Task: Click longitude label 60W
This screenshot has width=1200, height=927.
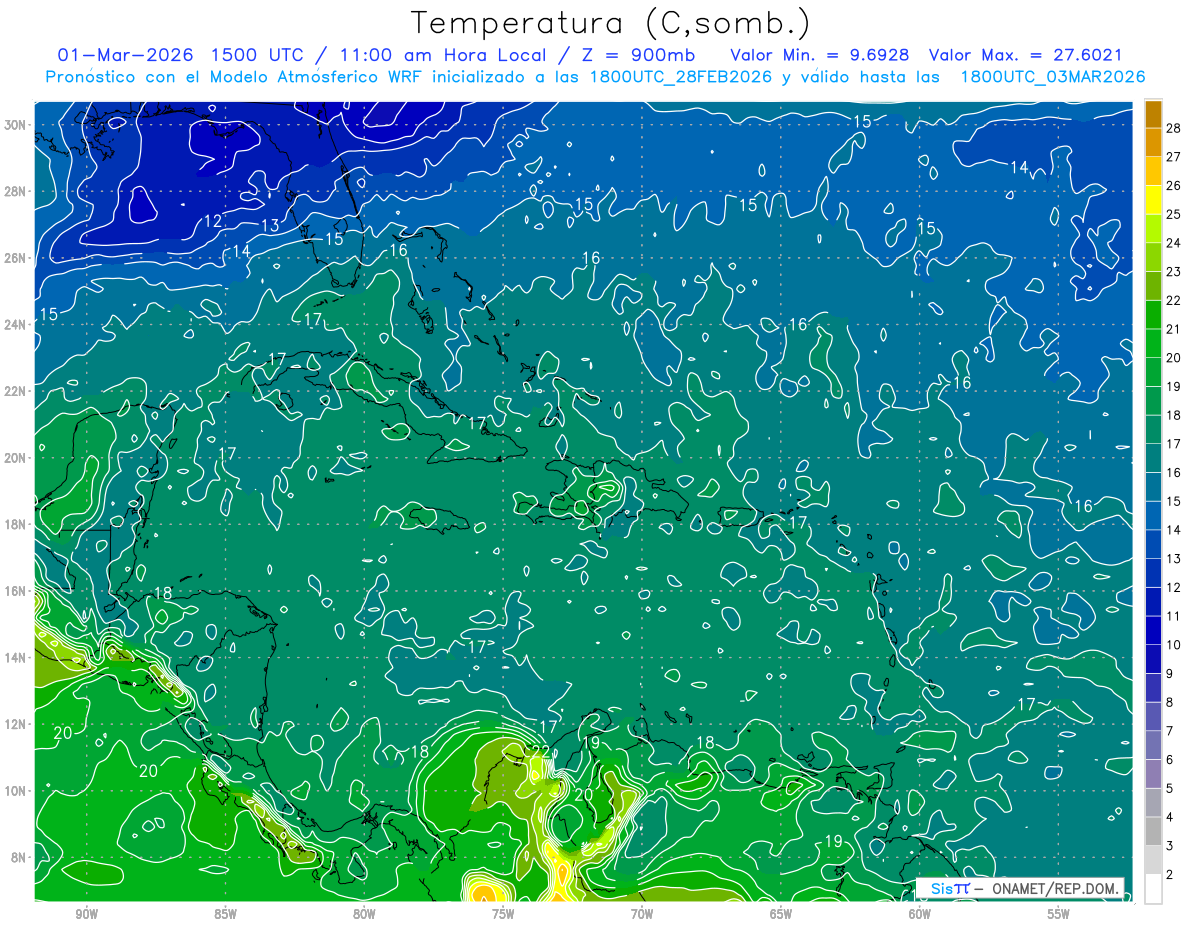Action: click(x=920, y=914)
